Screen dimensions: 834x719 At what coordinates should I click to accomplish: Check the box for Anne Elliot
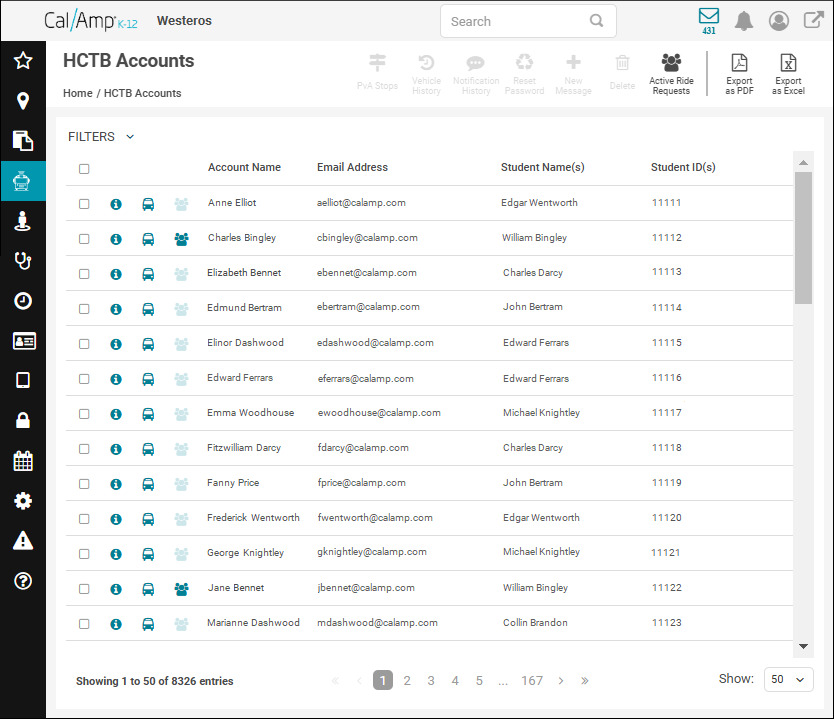[84, 204]
